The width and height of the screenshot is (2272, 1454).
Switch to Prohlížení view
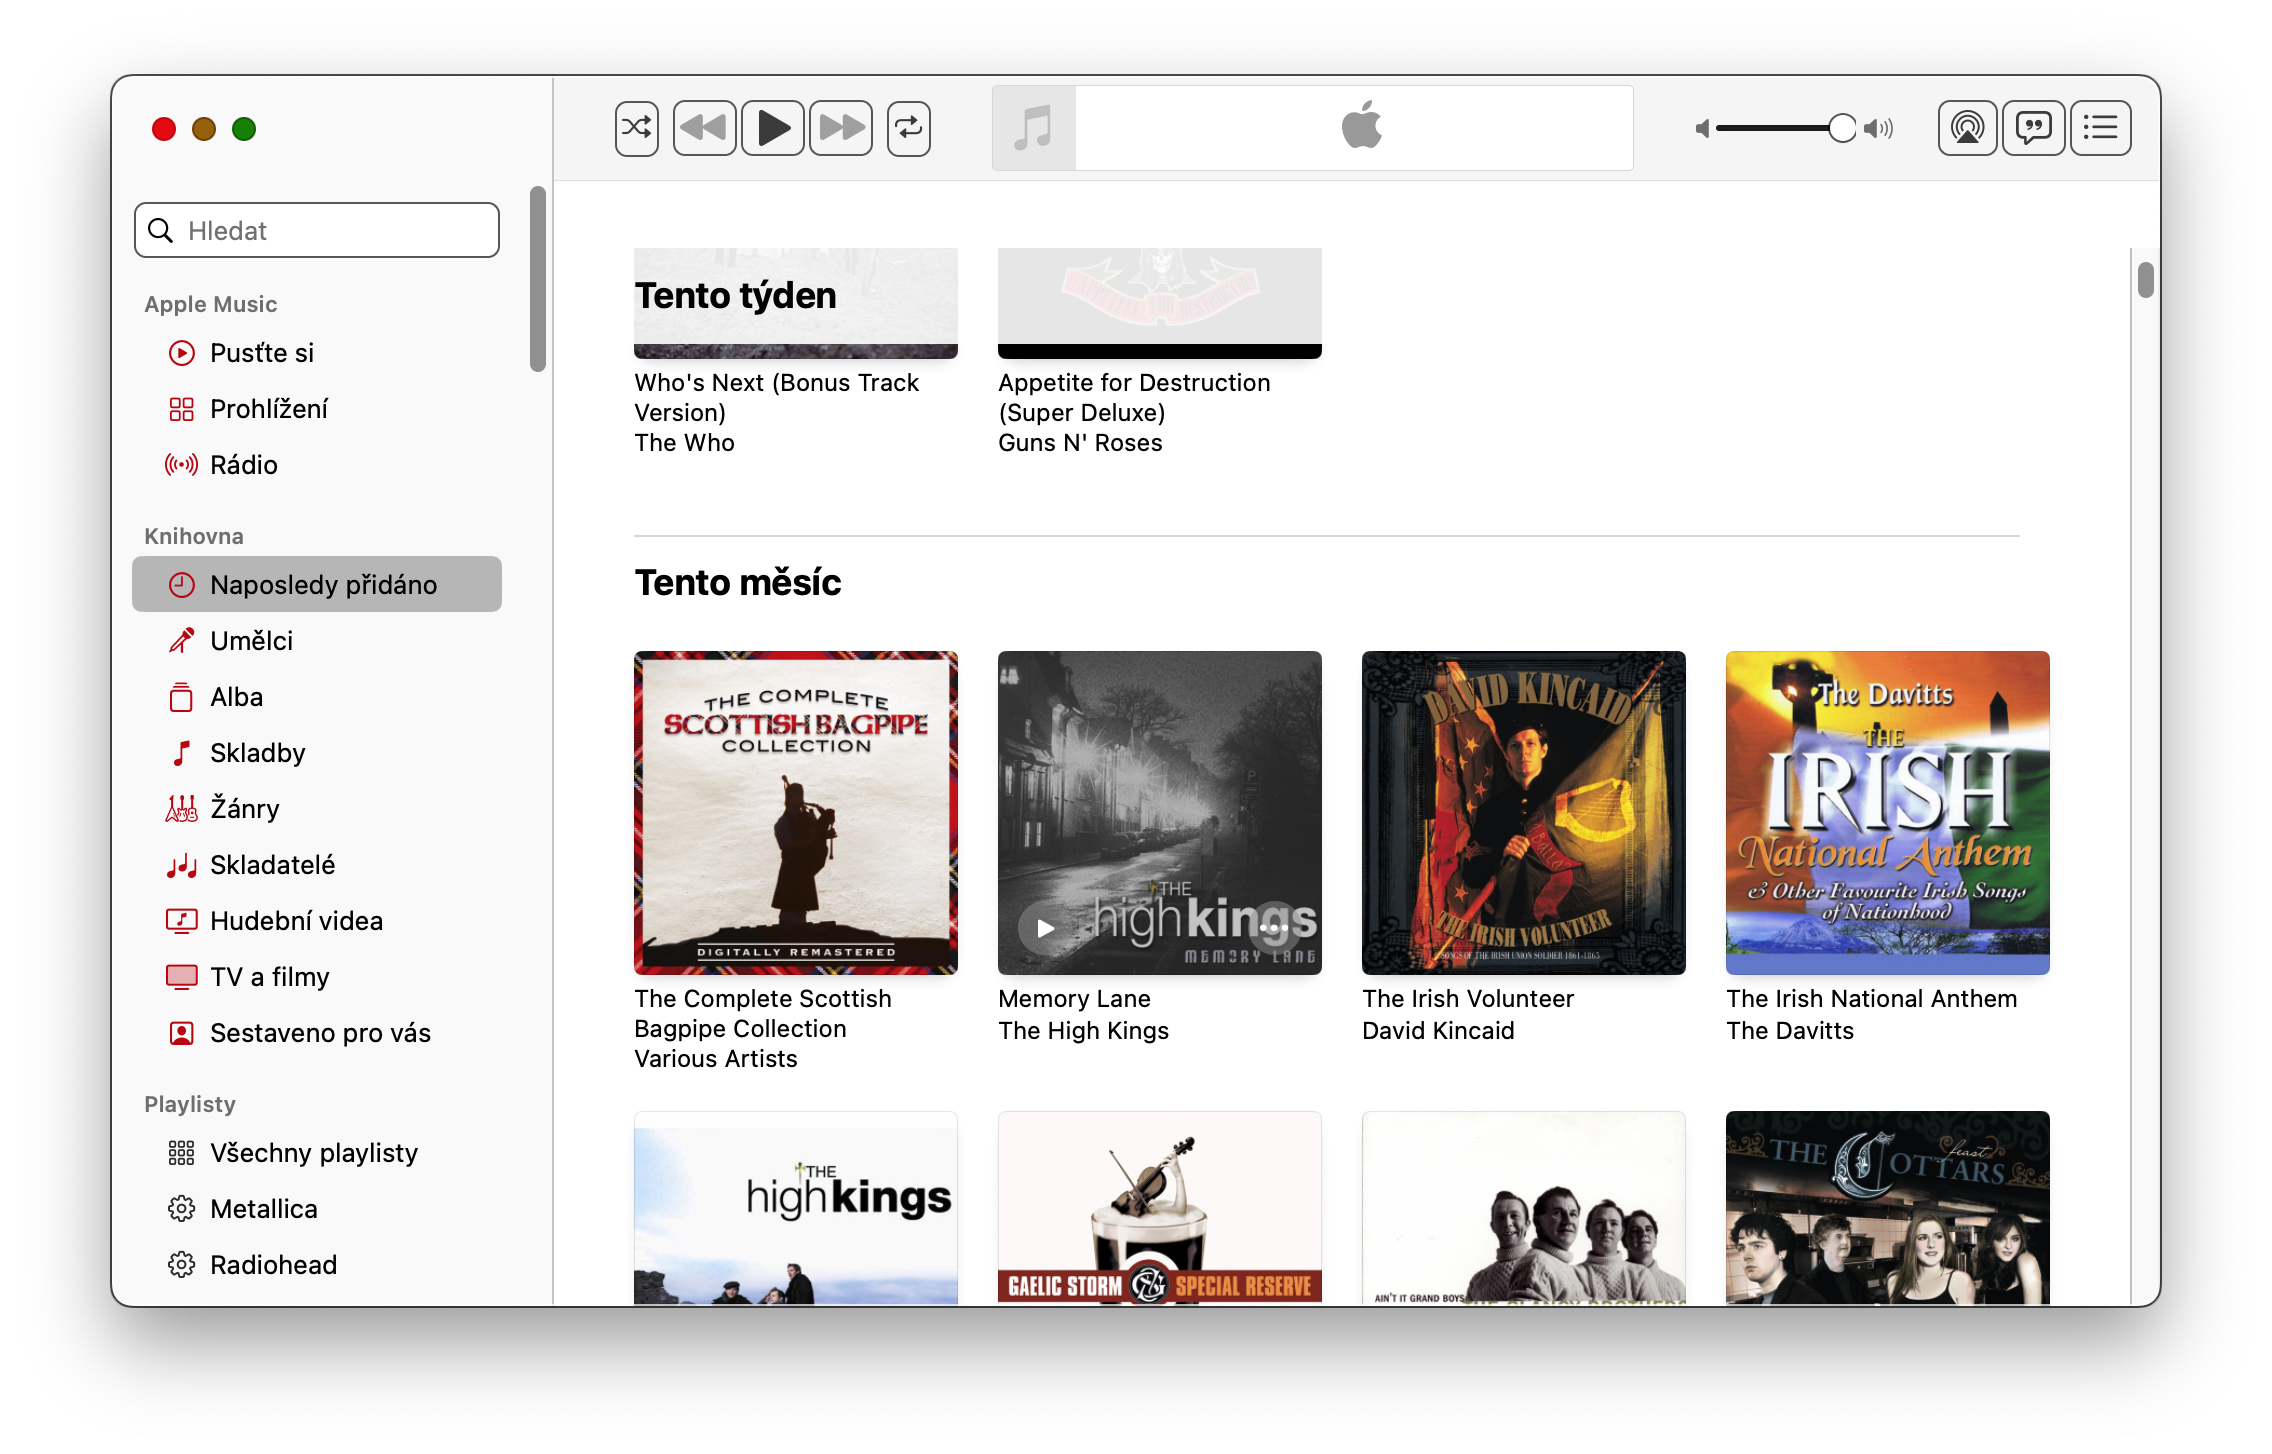click(268, 408)
